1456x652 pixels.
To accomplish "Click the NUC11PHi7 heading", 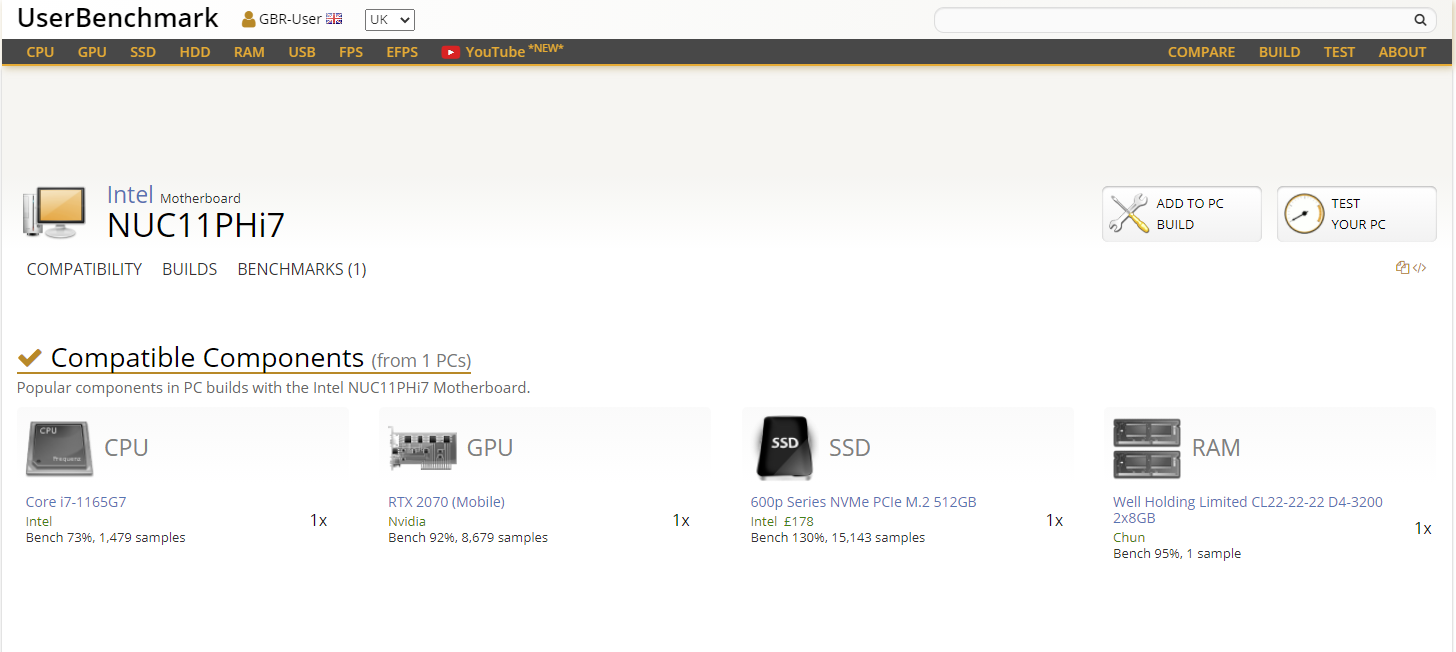I will tap(196, 225).
